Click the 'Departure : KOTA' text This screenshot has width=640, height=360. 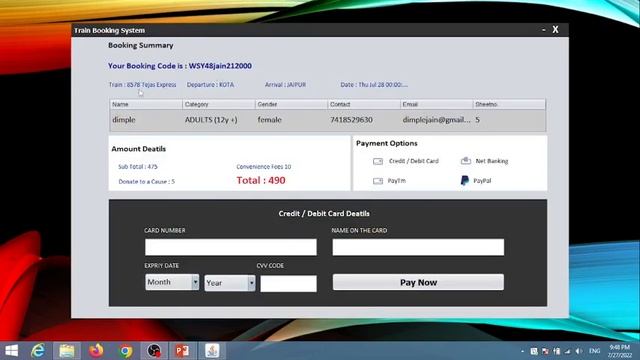pyautogui.click(x=211, y=85)
